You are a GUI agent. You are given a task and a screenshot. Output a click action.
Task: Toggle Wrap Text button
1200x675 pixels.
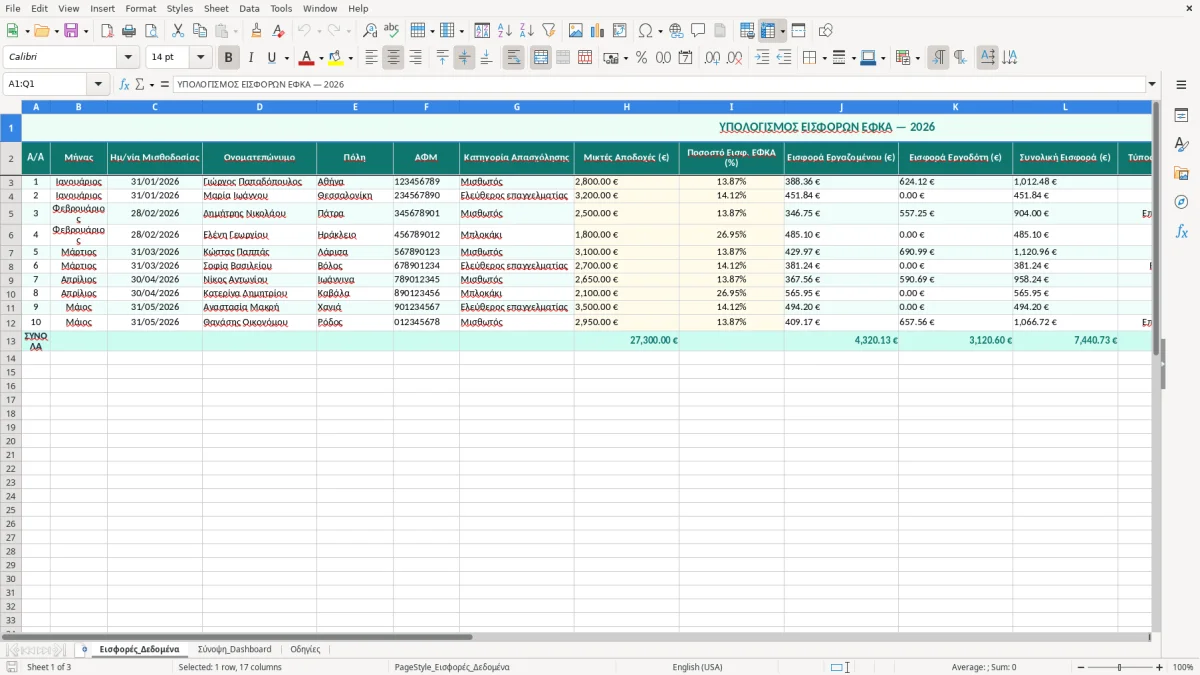(x=513, y=58)
